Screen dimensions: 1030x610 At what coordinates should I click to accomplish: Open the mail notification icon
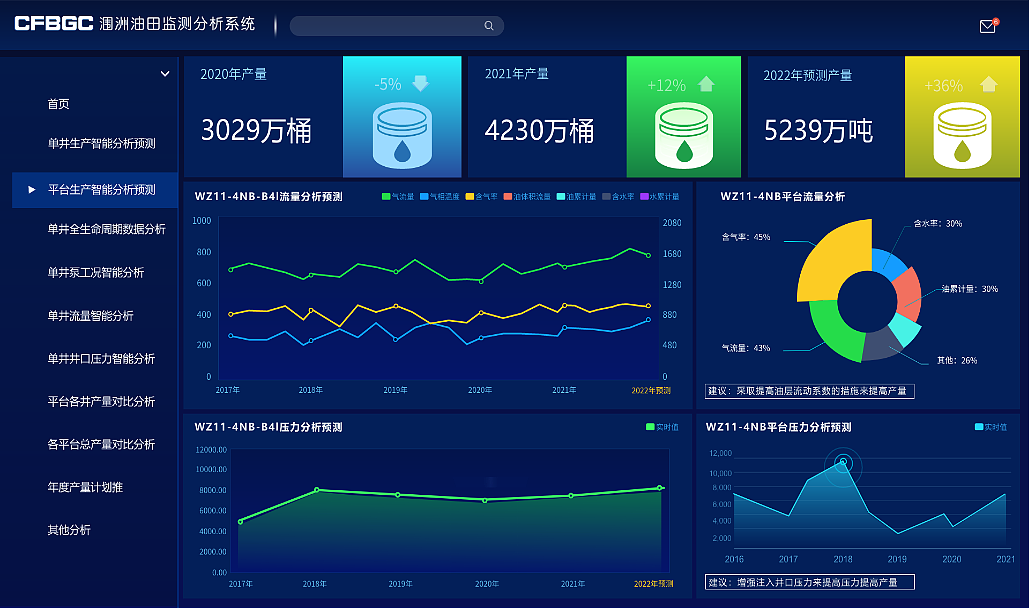click(988, 26)
